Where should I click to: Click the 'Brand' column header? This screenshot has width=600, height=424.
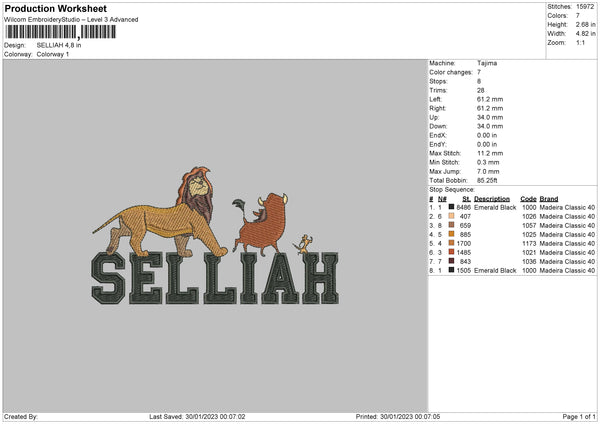549,199
